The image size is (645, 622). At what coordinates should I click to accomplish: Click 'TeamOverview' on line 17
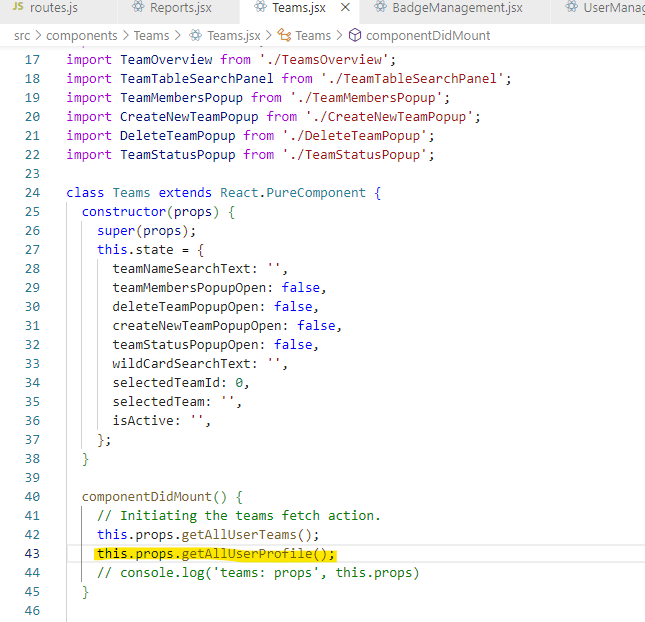pyautogui.click(x=166, y=60)
